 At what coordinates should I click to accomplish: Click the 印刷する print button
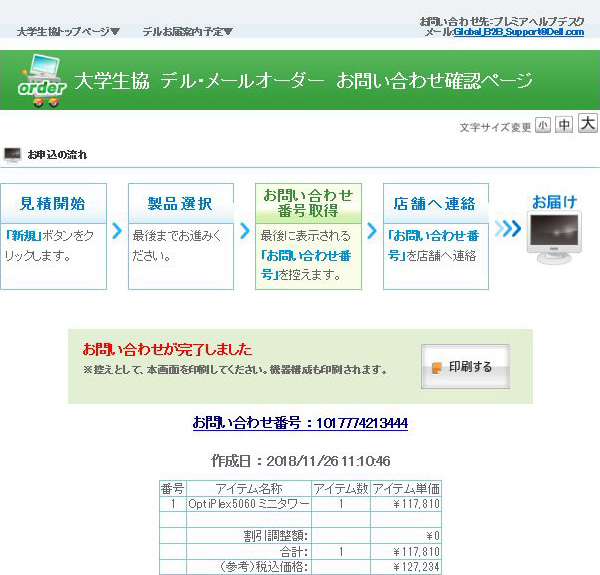point(465,367)
